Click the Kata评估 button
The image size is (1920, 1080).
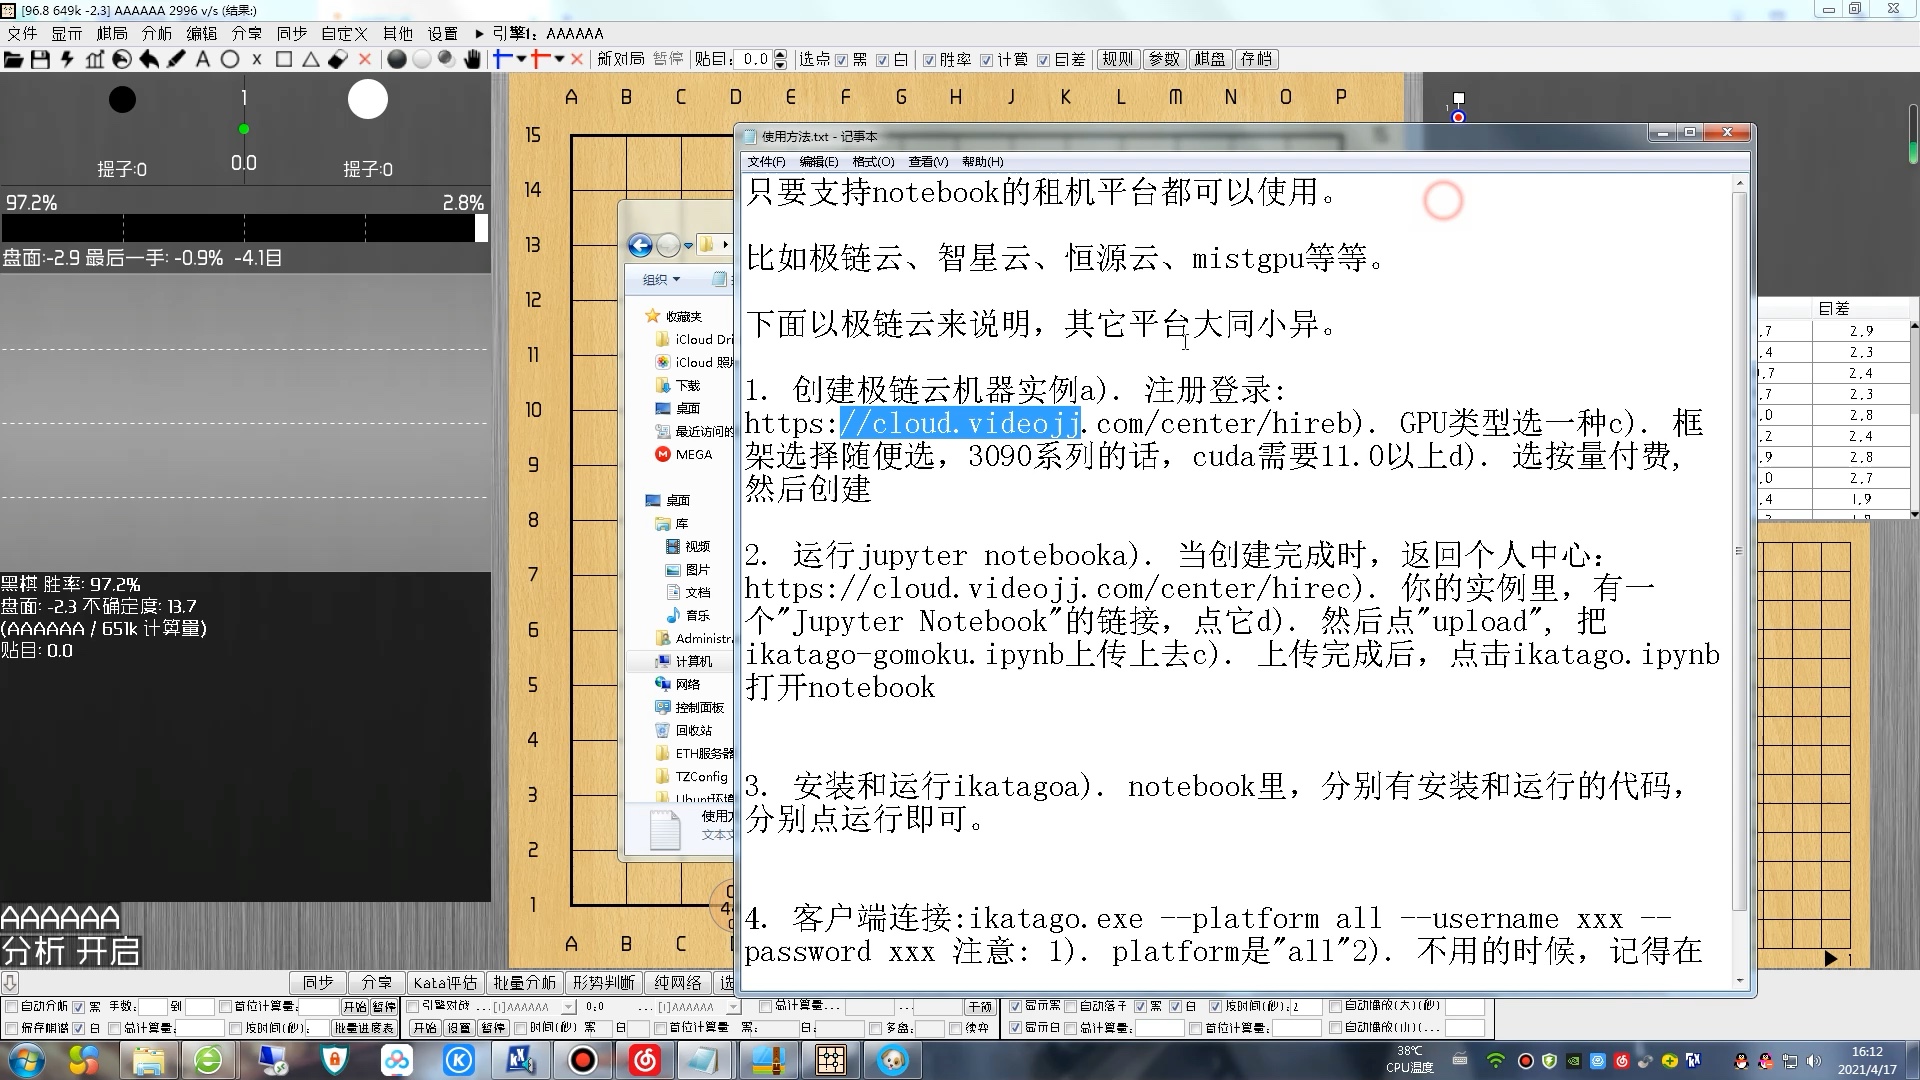[x=445, y=983]
